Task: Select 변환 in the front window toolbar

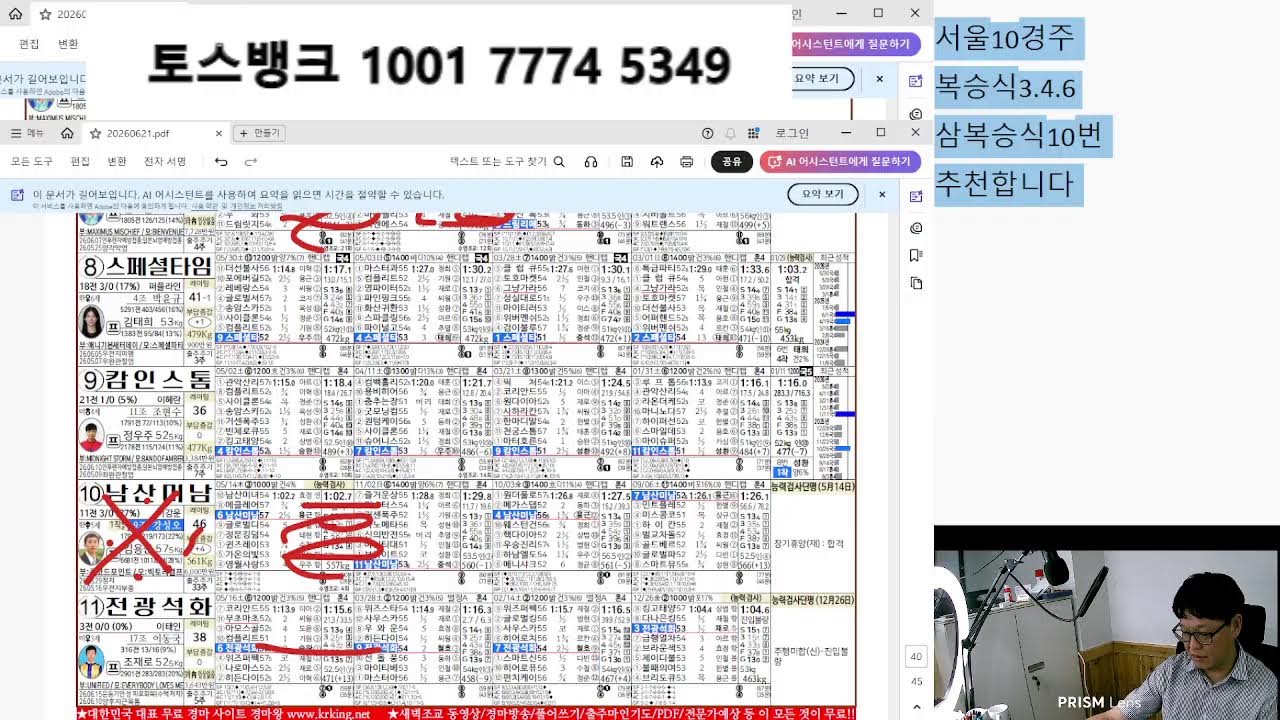Action: point(117,161)
